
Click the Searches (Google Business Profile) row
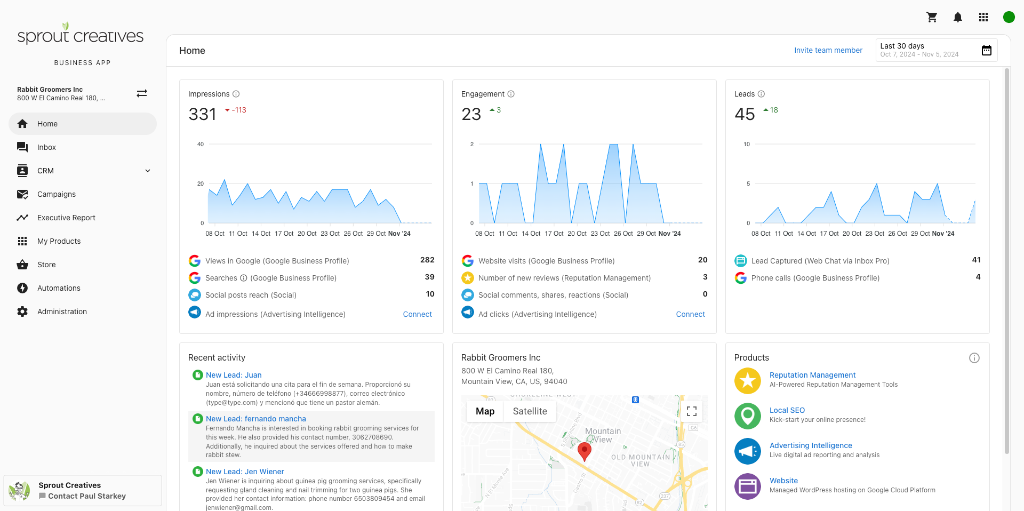[312, 278]
